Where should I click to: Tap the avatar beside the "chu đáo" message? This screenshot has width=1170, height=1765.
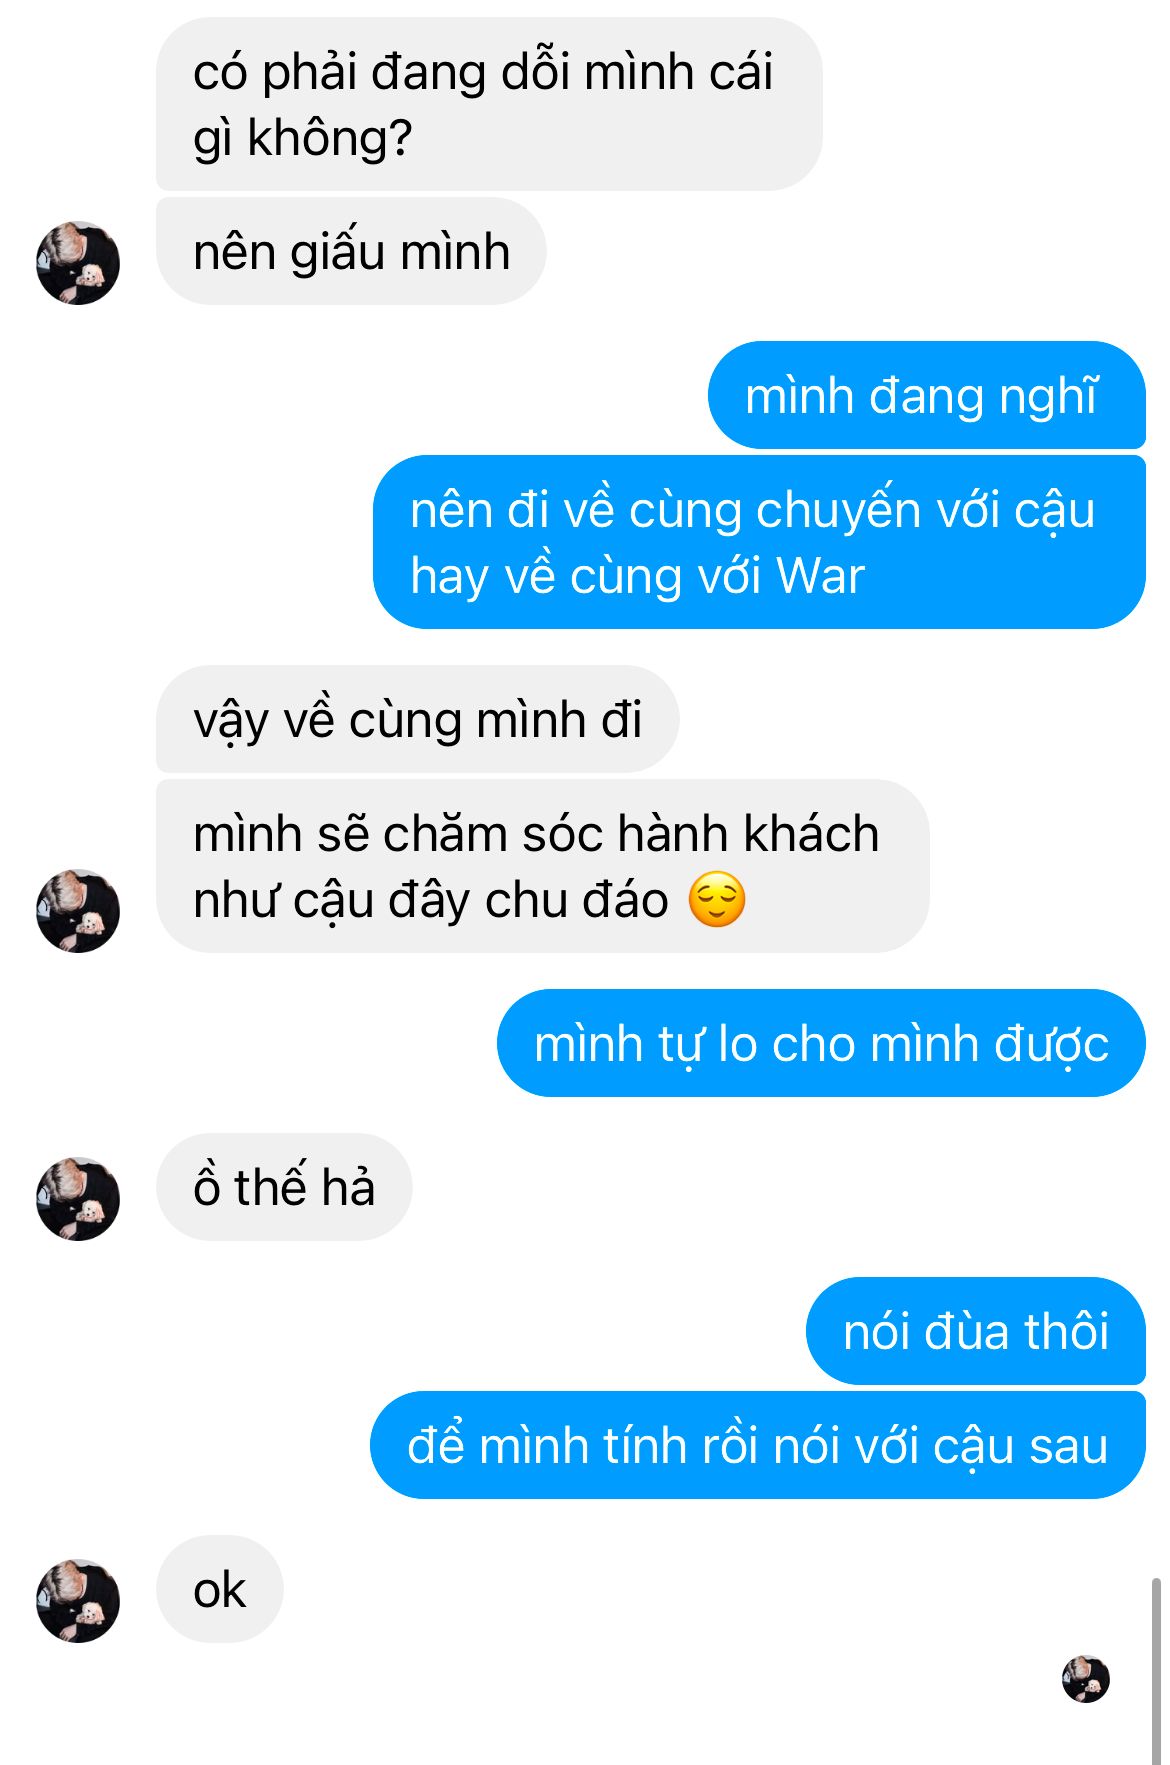pos(78,910)
